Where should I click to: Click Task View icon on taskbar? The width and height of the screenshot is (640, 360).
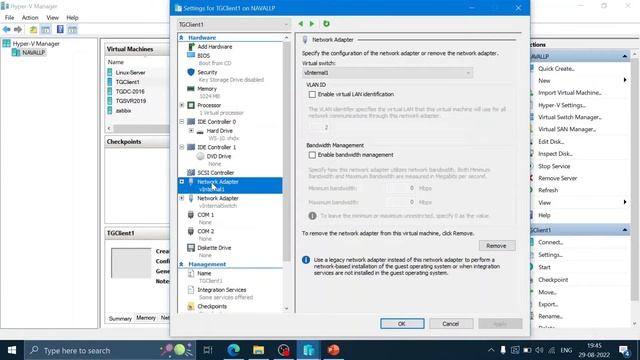point(208,350)
